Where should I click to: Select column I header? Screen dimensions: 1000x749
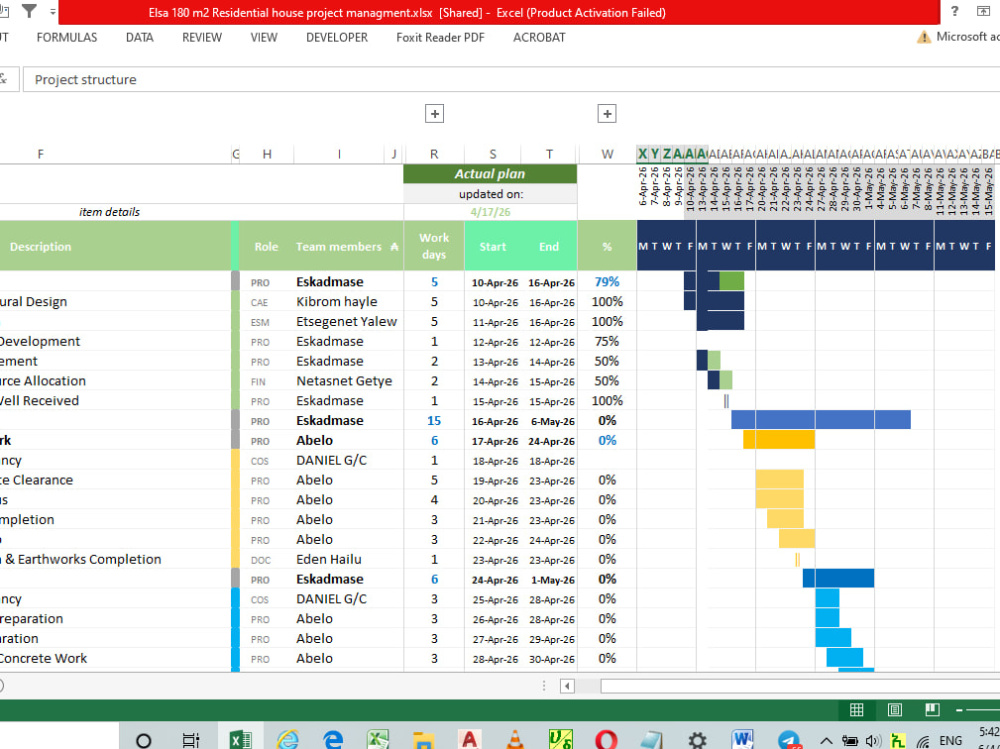(339, 154)
